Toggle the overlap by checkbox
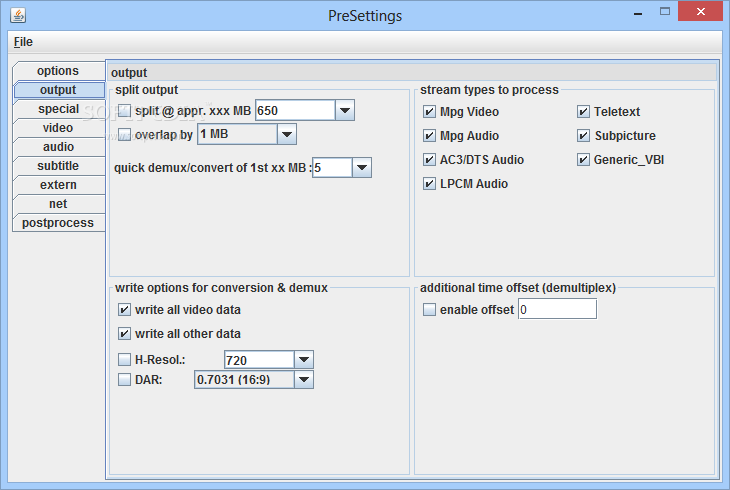The width and height of the screenshot is (730, 490). pos(125,134)
